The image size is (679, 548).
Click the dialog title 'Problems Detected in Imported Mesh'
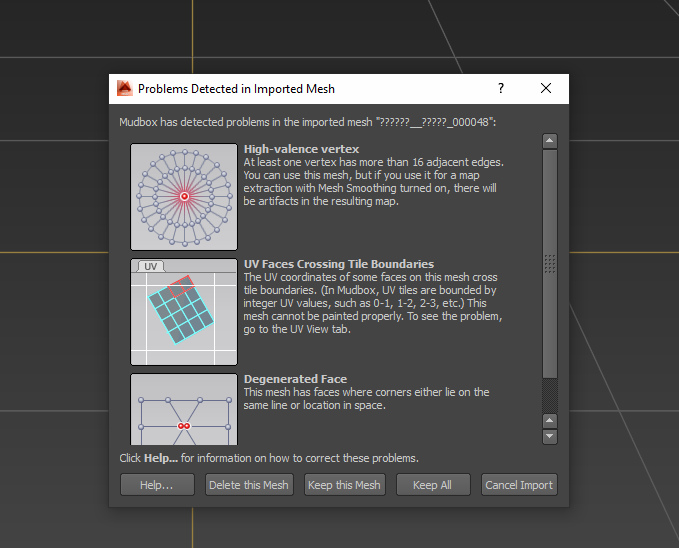pyautogui.click(x=236, y=89)
